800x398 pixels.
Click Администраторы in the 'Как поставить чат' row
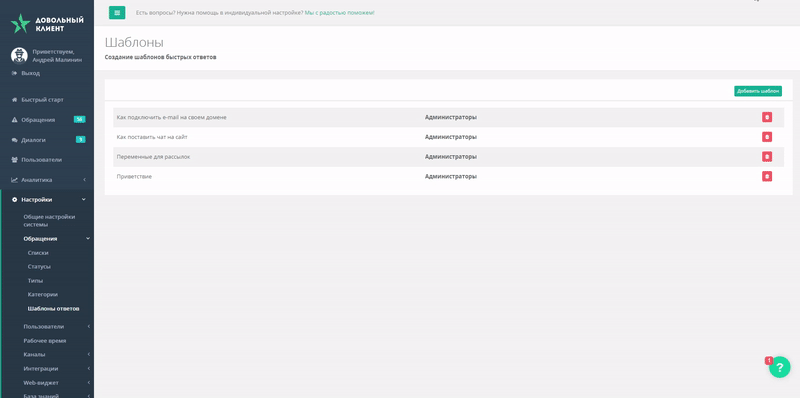[x=451, y=137]
